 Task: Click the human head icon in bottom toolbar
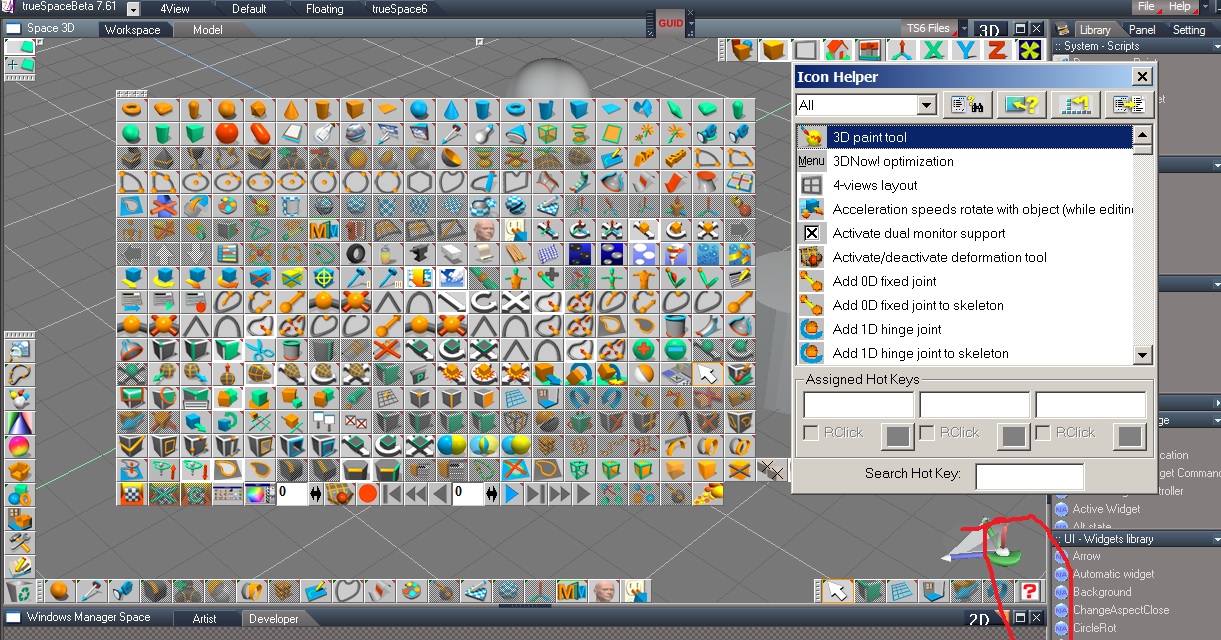click(602, 592)
